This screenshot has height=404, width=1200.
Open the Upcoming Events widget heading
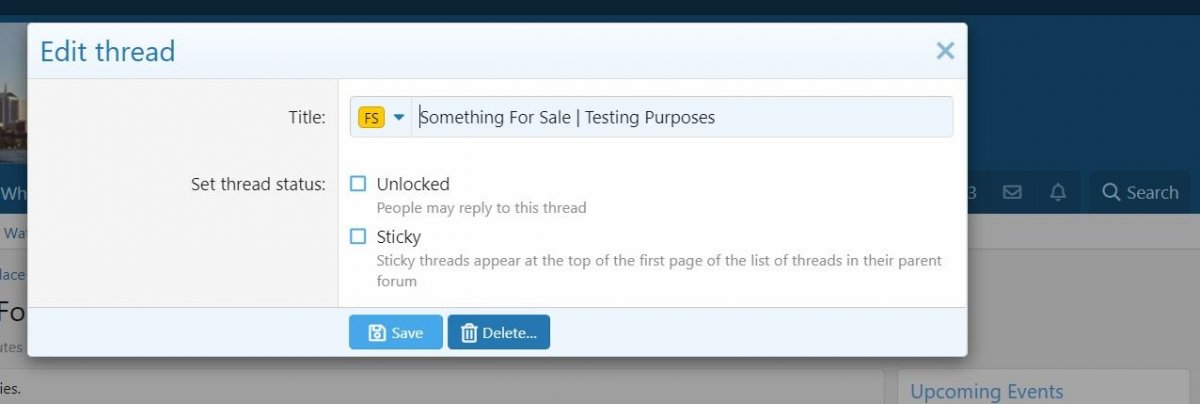(986, 391)
